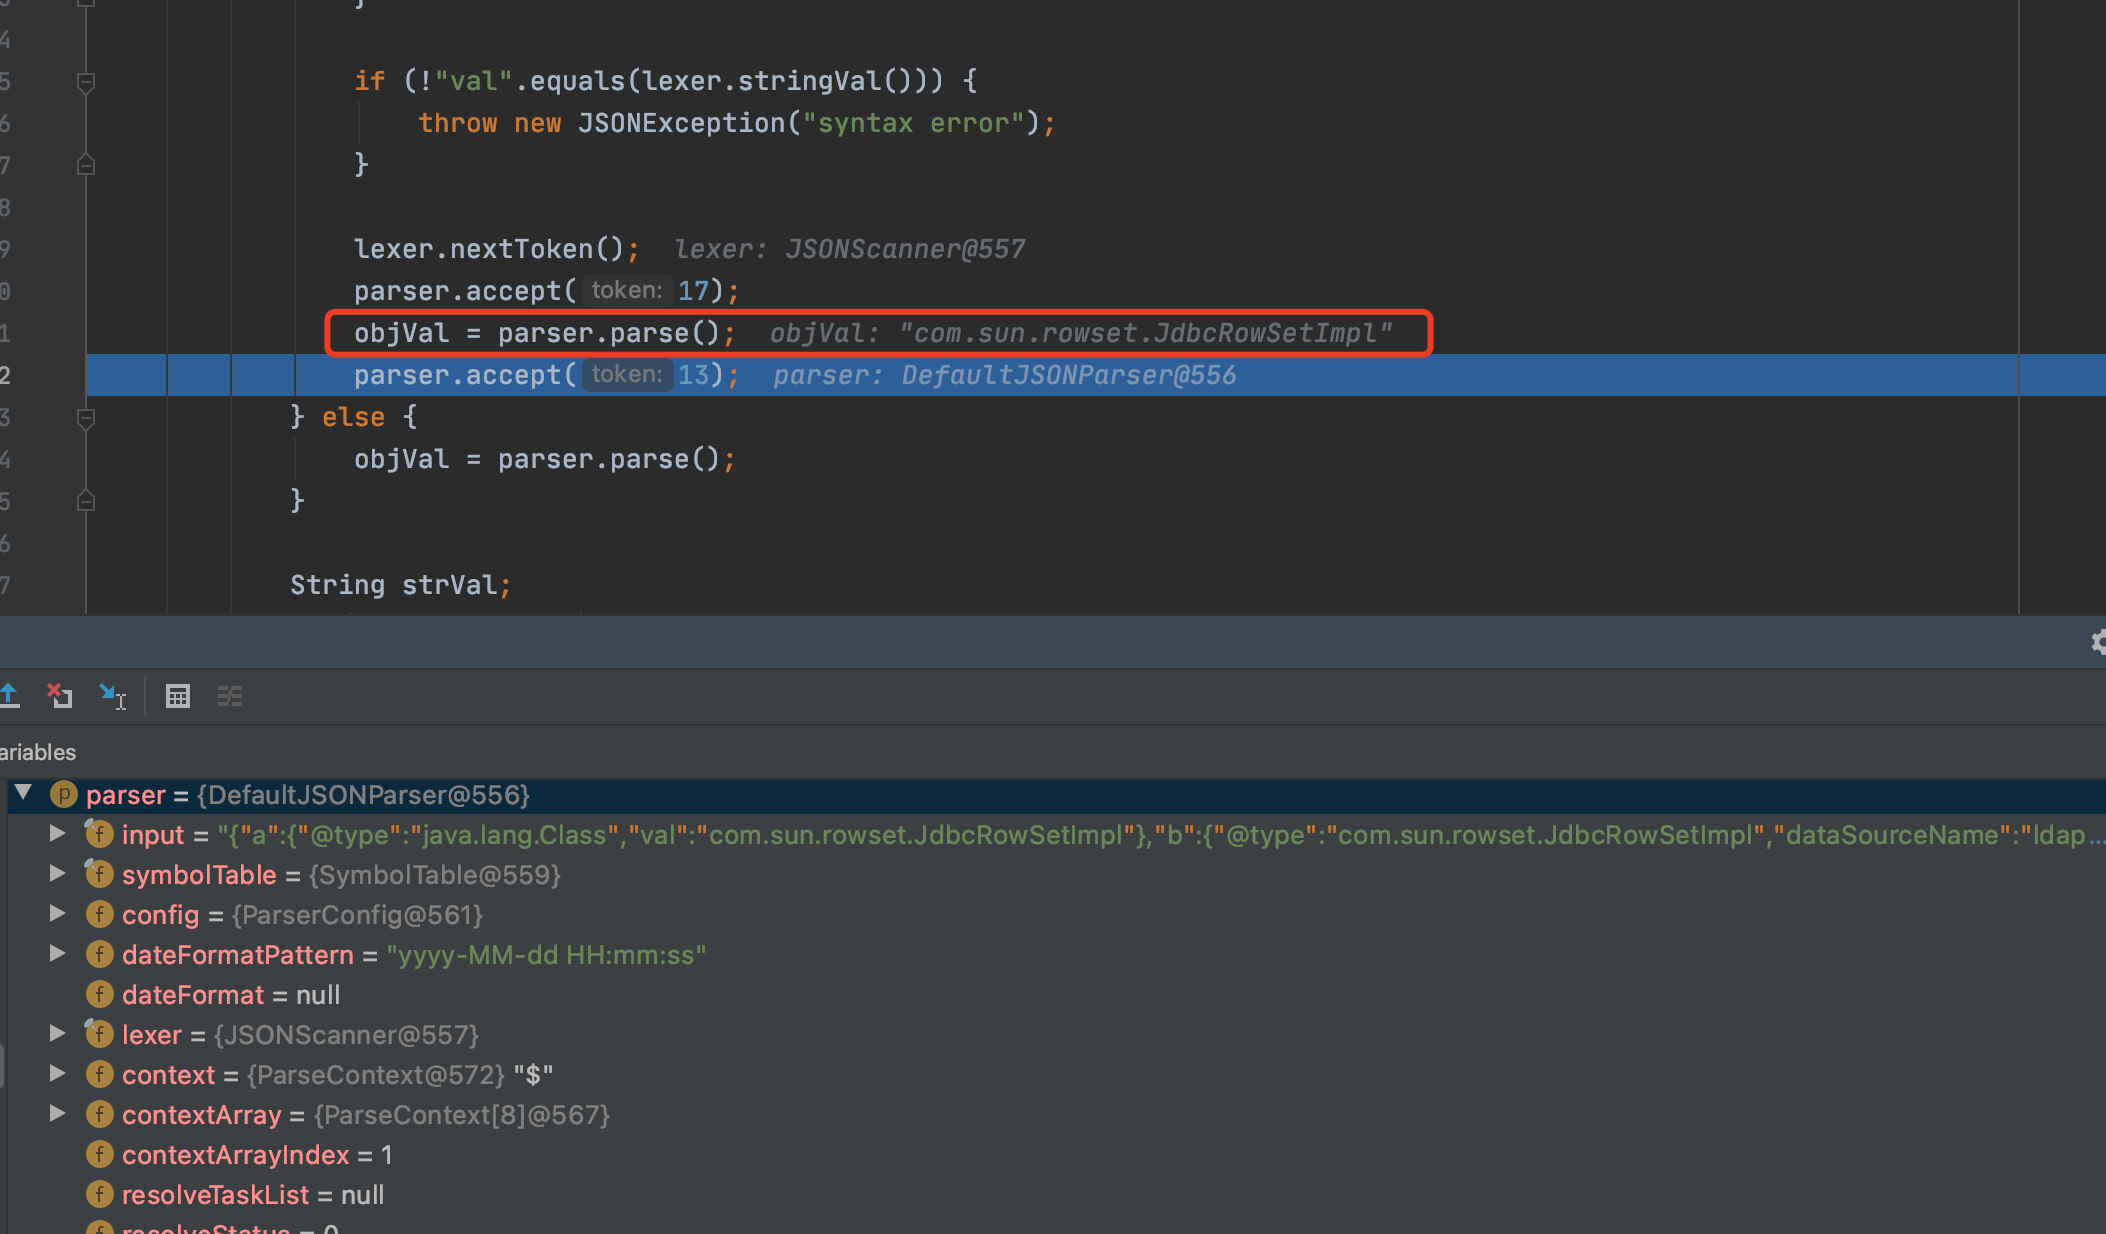The width and height of the screenshot is (2106, 1234).
Task: Collapse the if block using the gutter fold marker
Action: point(86,82)
